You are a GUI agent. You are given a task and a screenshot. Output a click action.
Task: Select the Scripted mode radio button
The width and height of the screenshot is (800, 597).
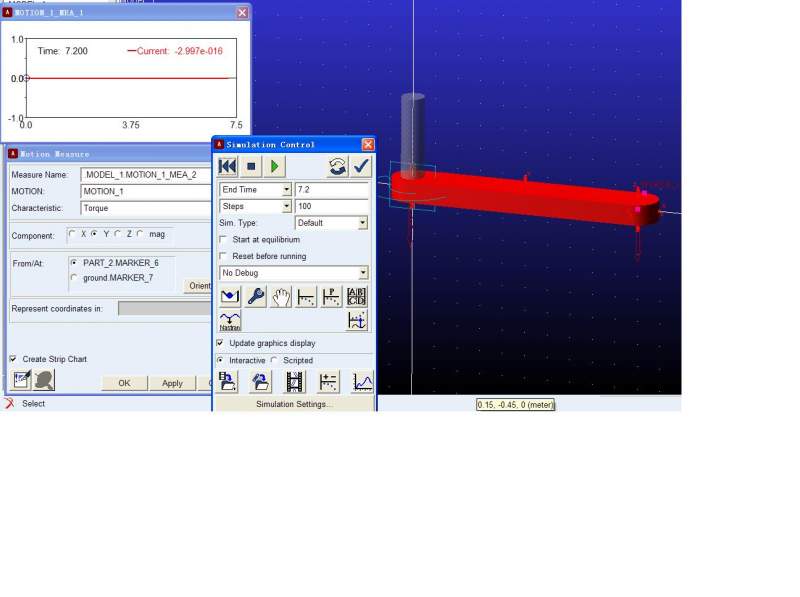pyautogui.click(x=274, y=360)
